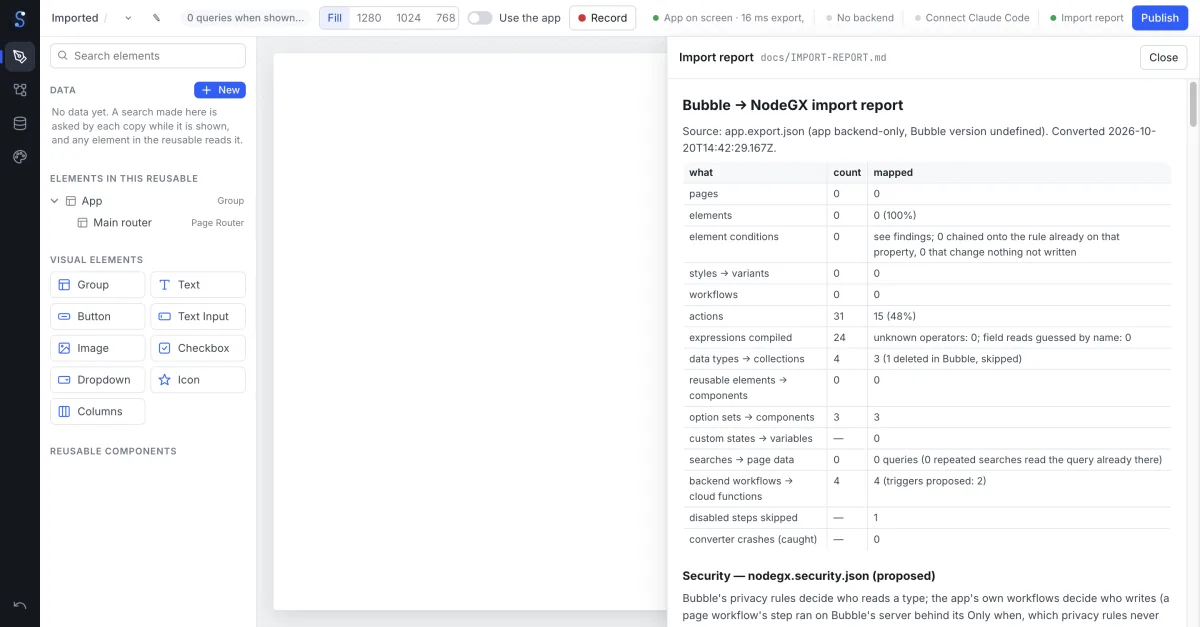The height and width of the screenshot is (627, 1200).
Task: Select the 1024 viewport width
Action: (408, 18)
